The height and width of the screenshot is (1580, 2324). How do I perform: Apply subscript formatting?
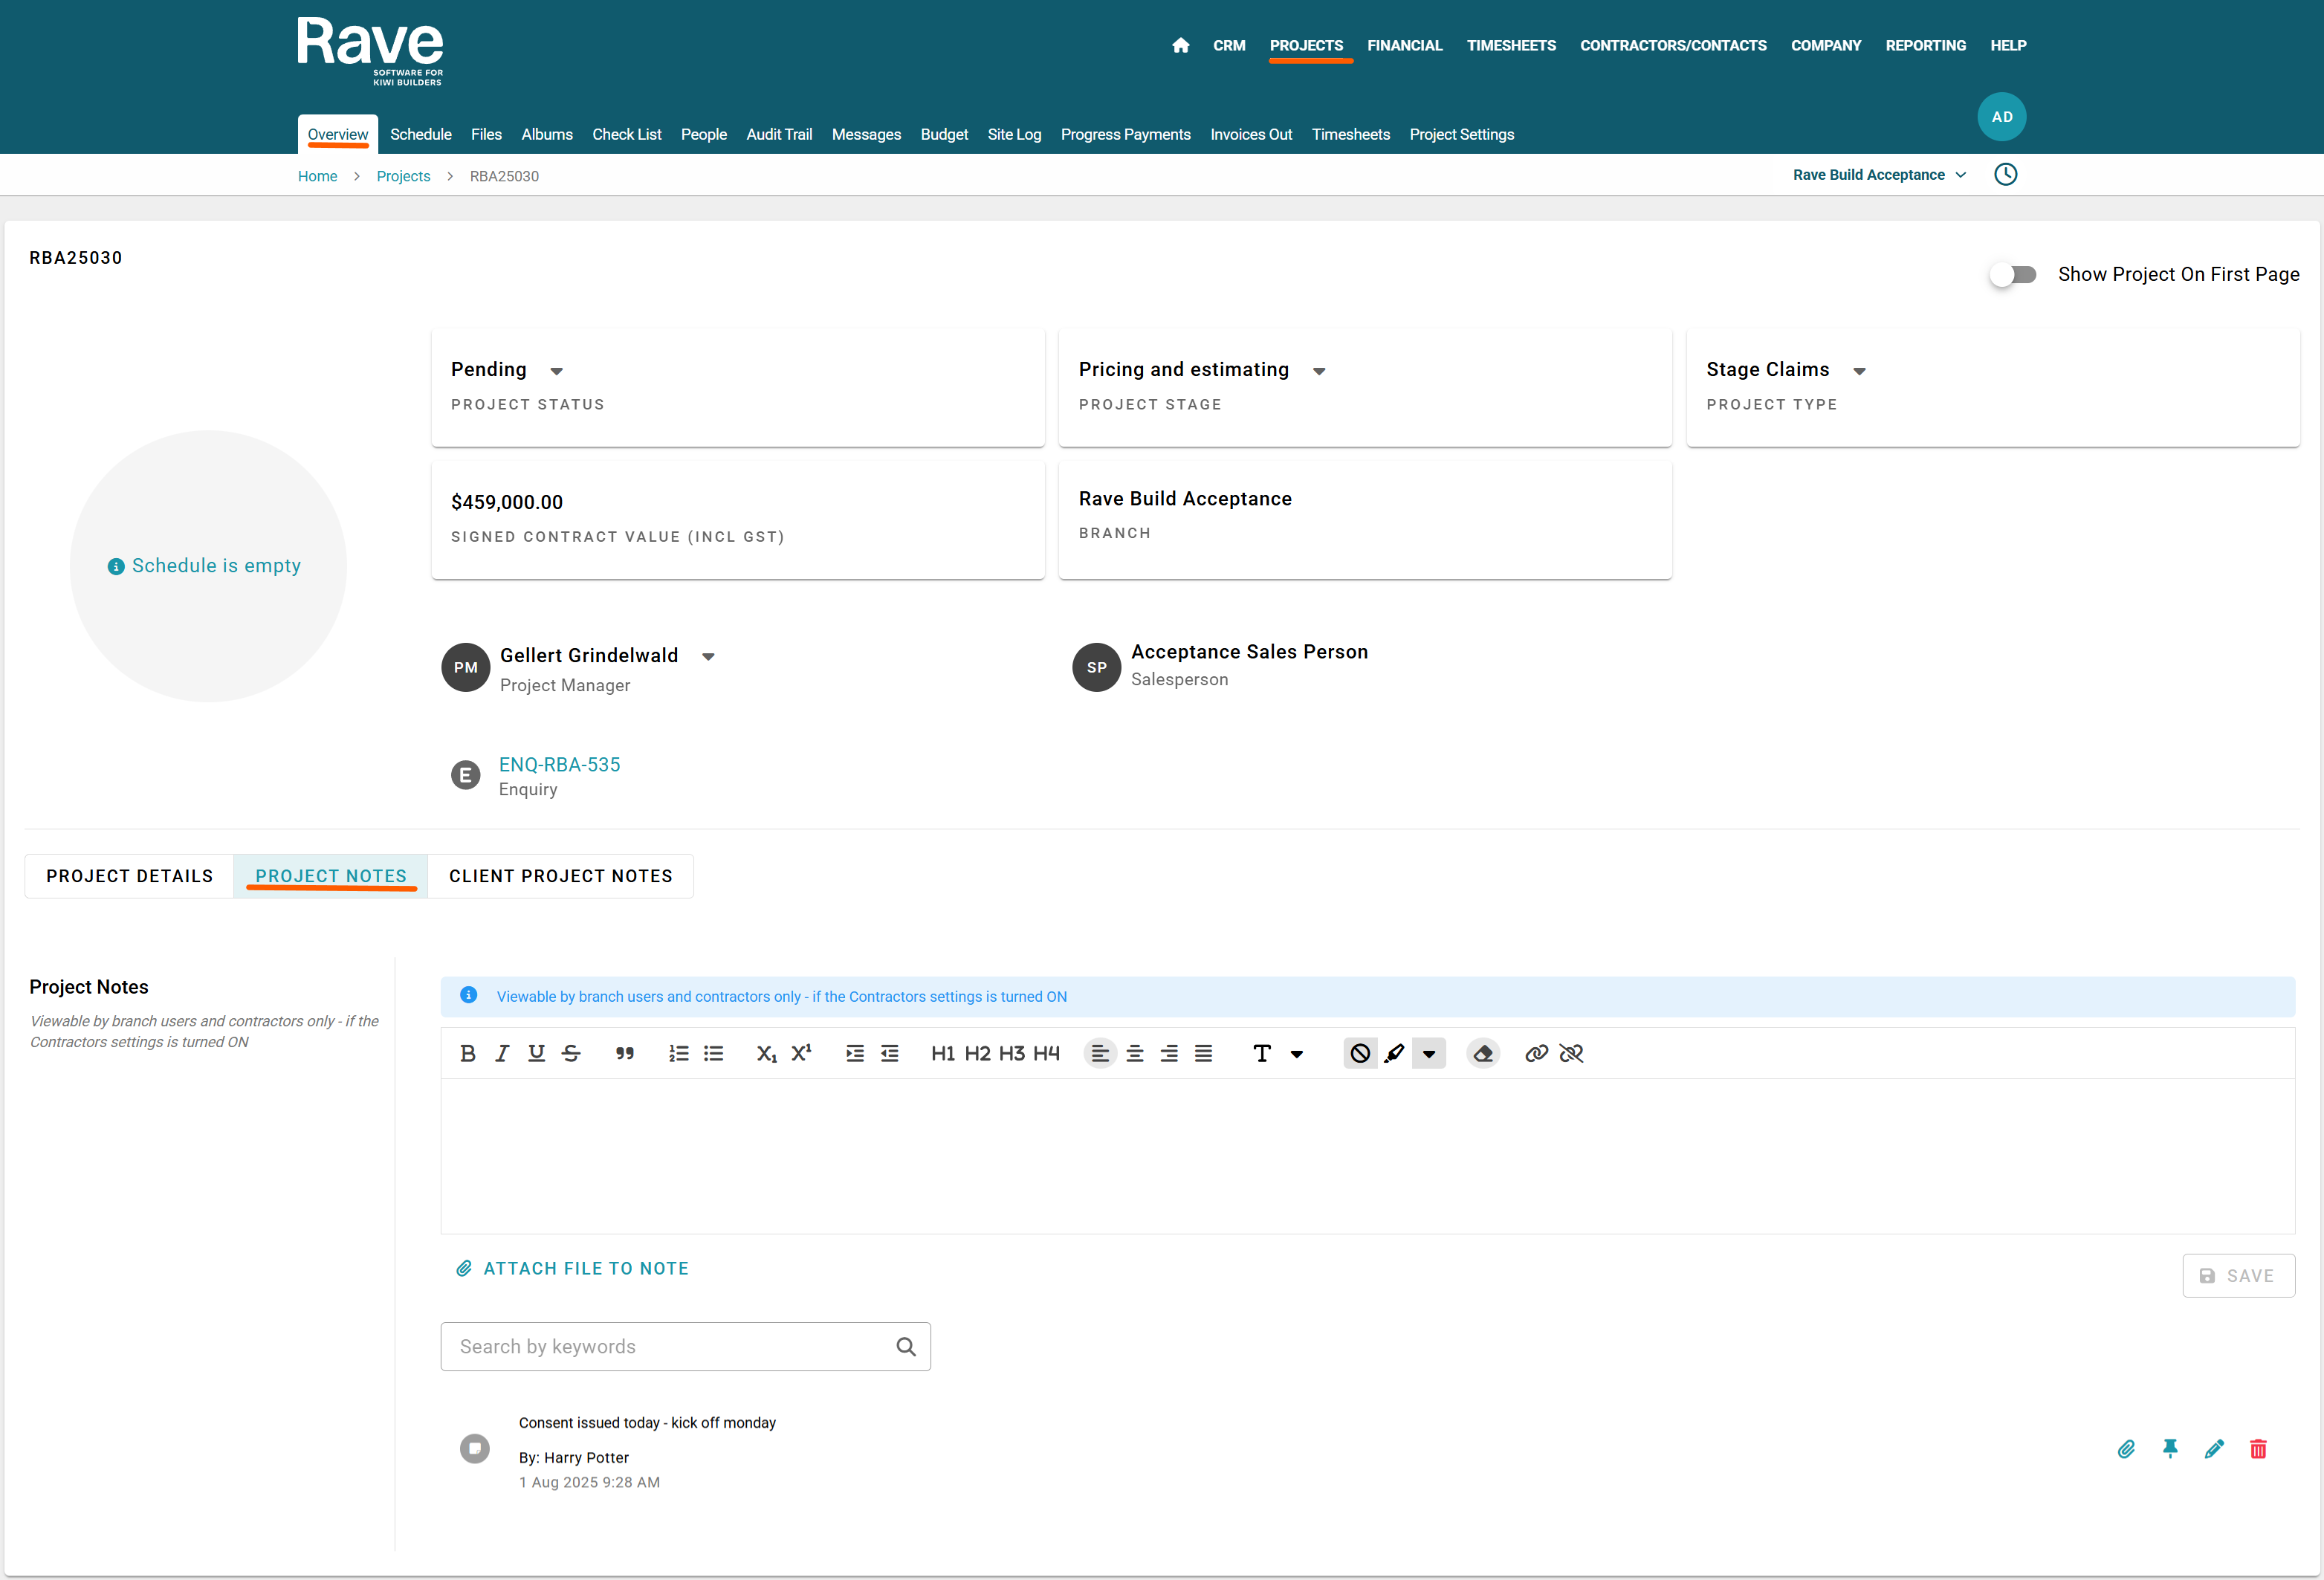point(767,1053)
